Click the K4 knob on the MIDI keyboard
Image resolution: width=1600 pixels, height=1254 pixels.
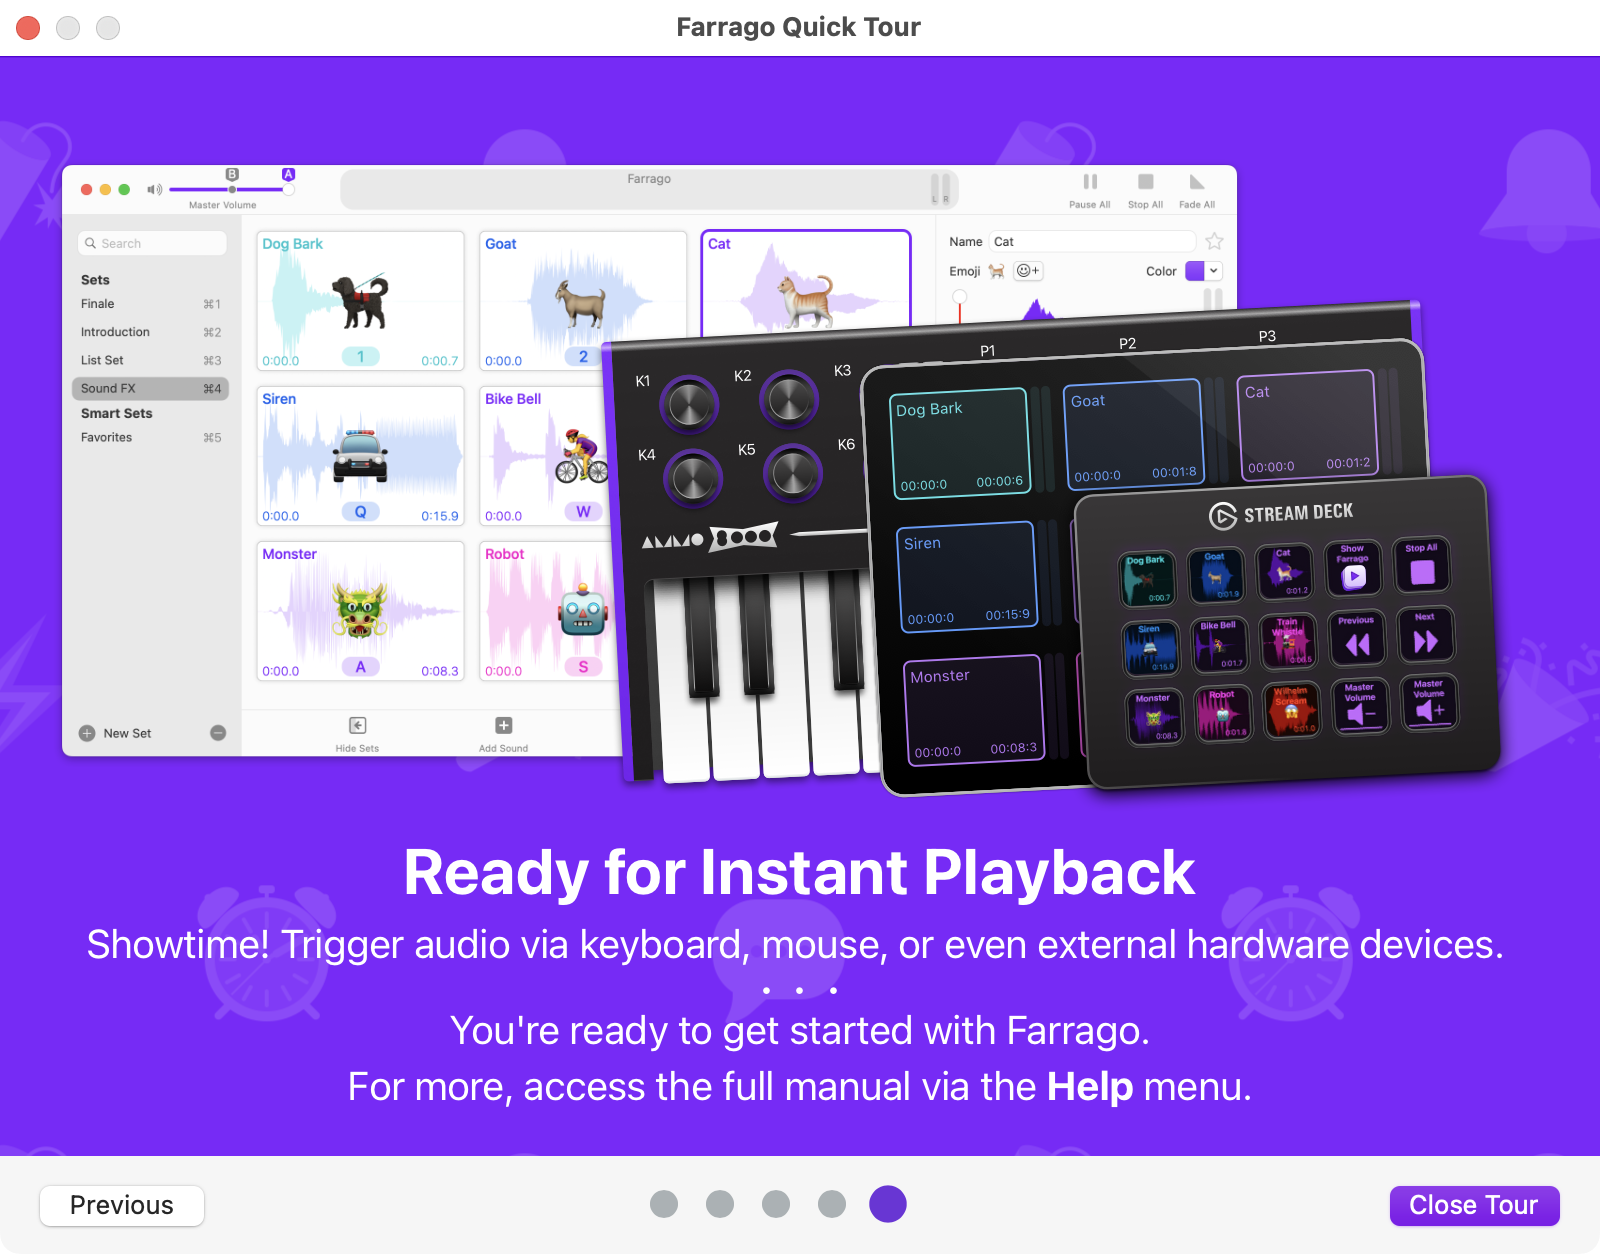coord(693,479)
